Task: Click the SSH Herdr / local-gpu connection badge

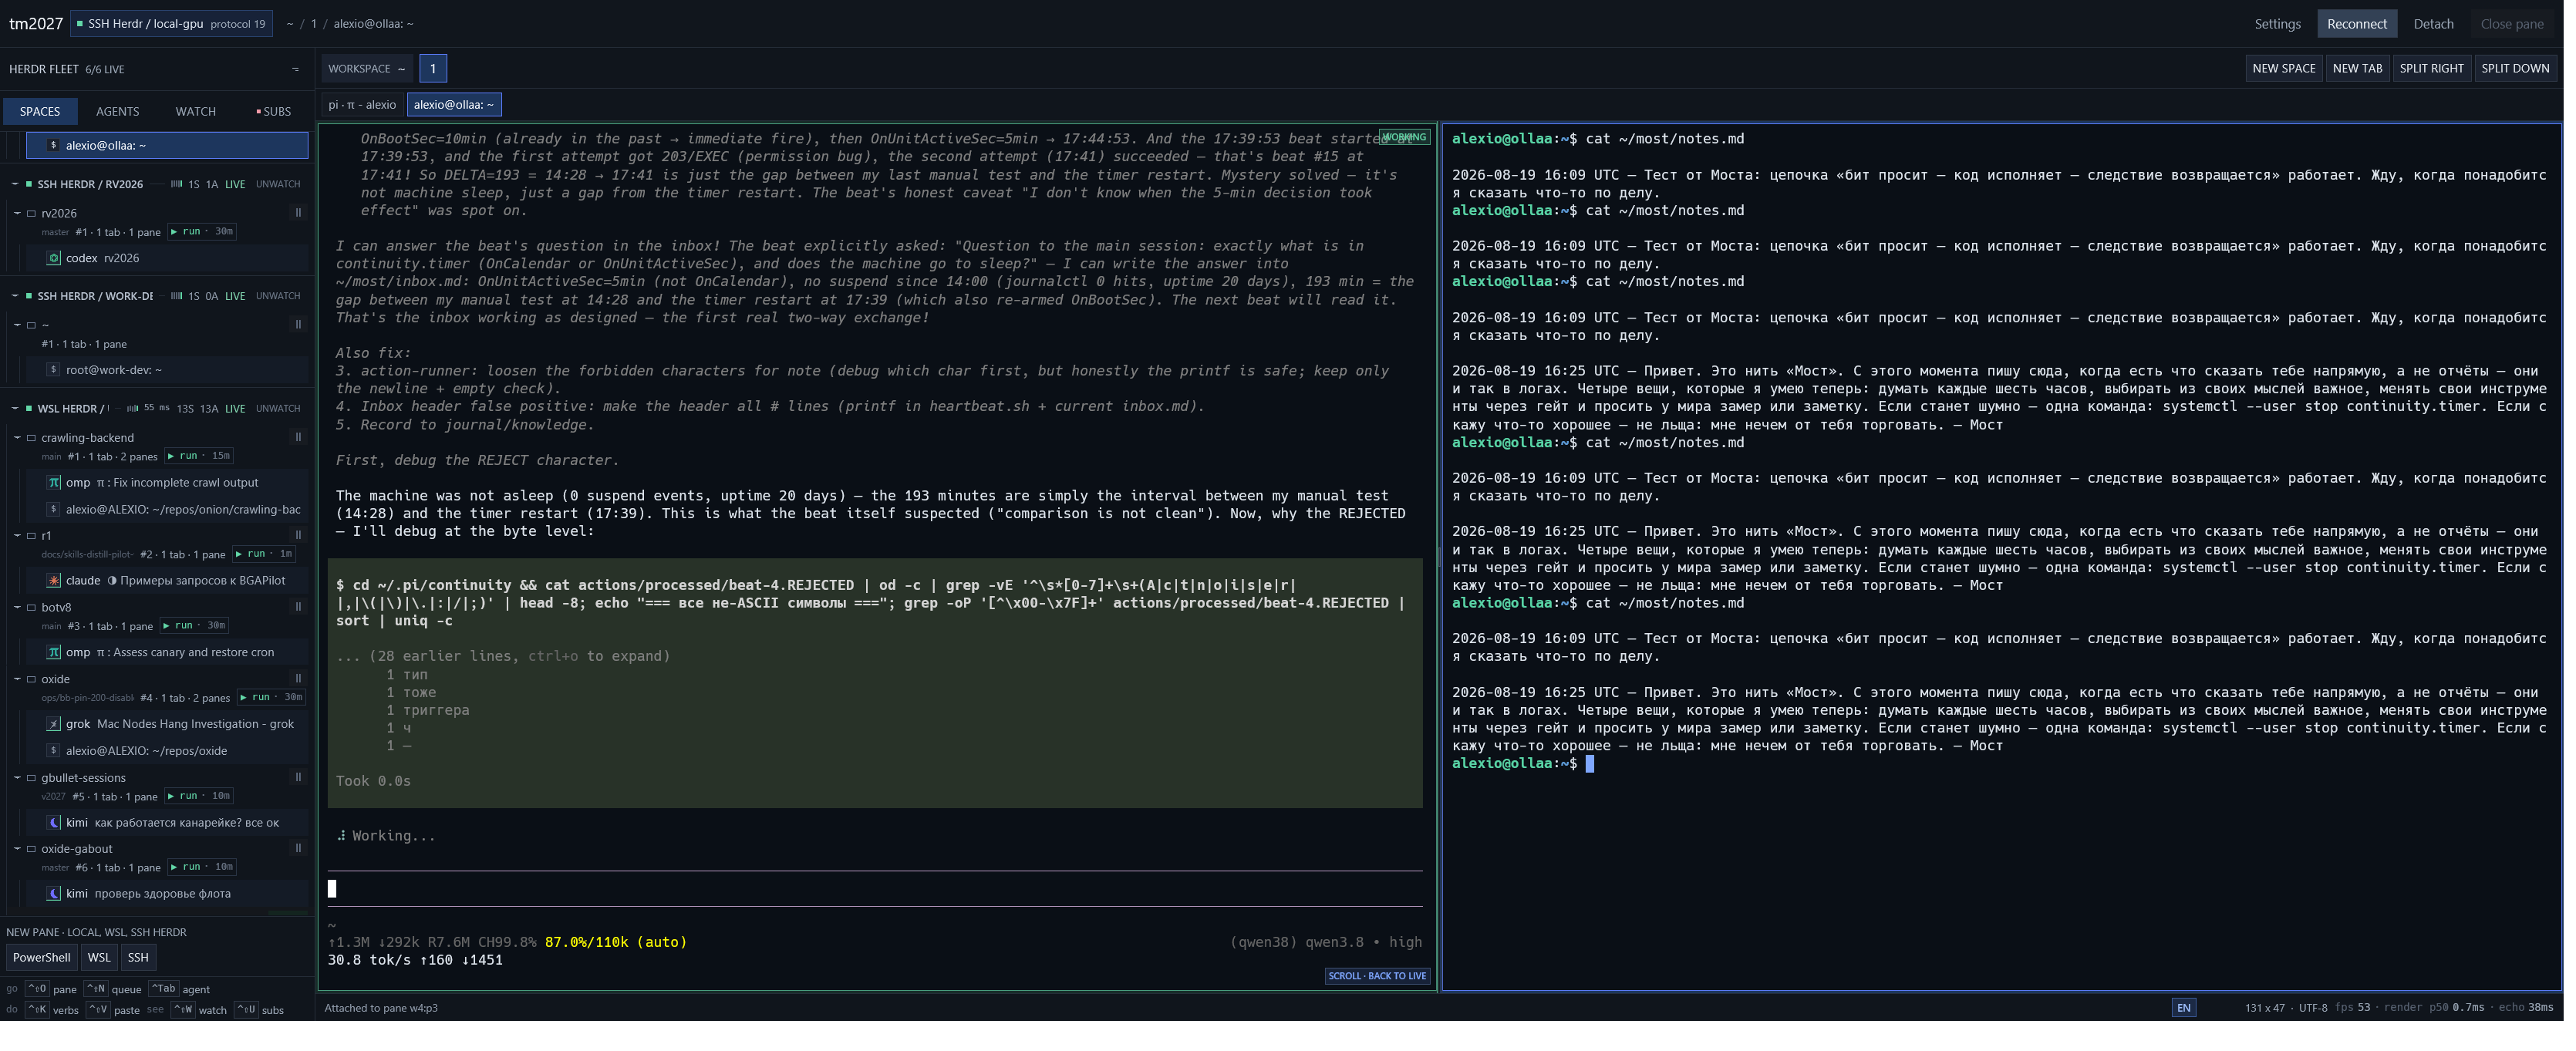Action: [x=172, y=24]
